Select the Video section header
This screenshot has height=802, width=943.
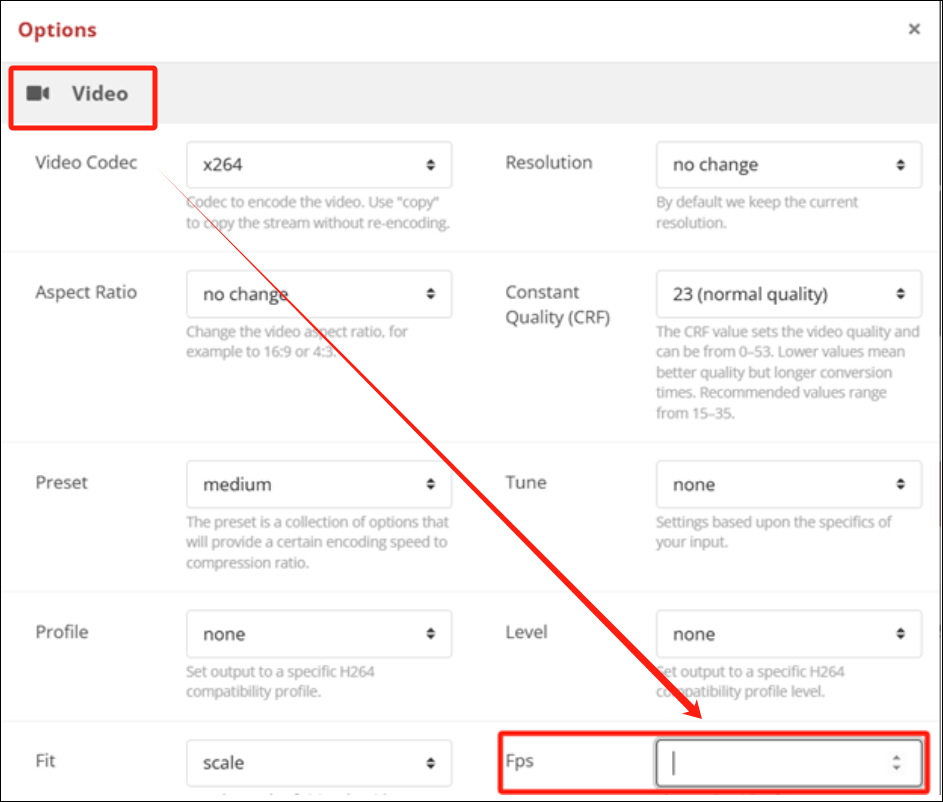click(99, 94)
